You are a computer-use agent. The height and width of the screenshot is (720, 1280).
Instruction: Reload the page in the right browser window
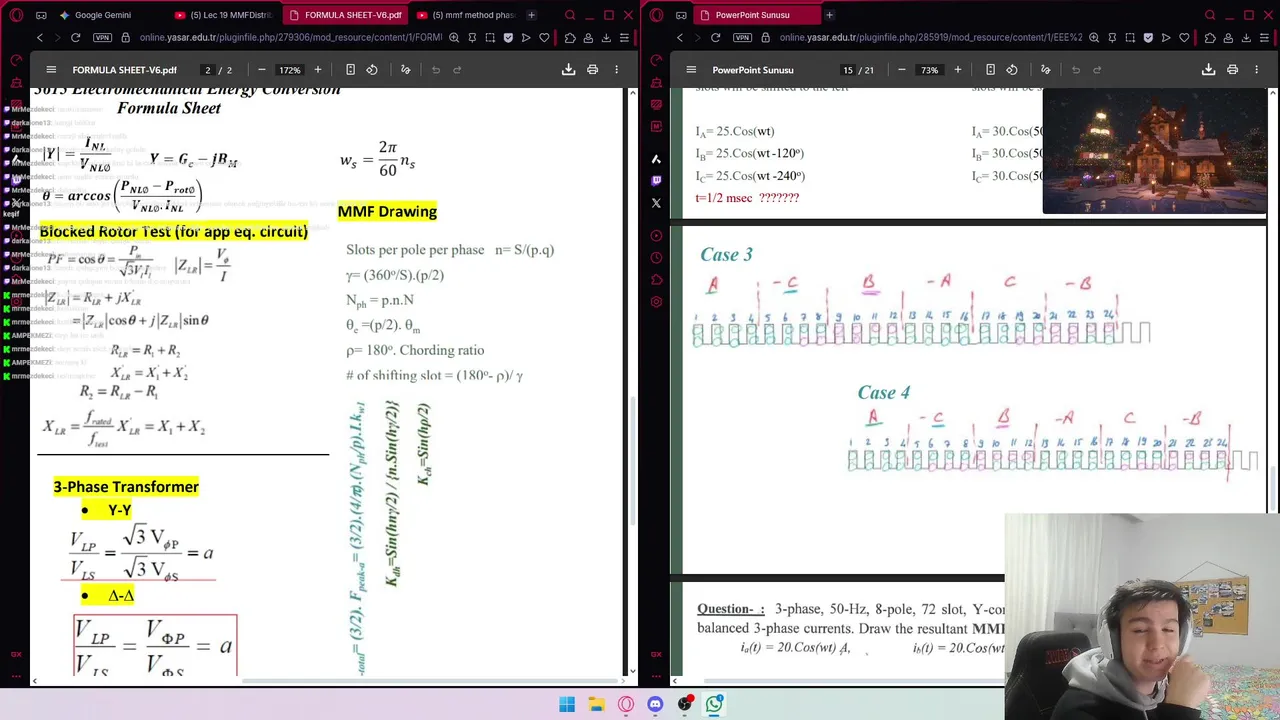coord(715,38)
